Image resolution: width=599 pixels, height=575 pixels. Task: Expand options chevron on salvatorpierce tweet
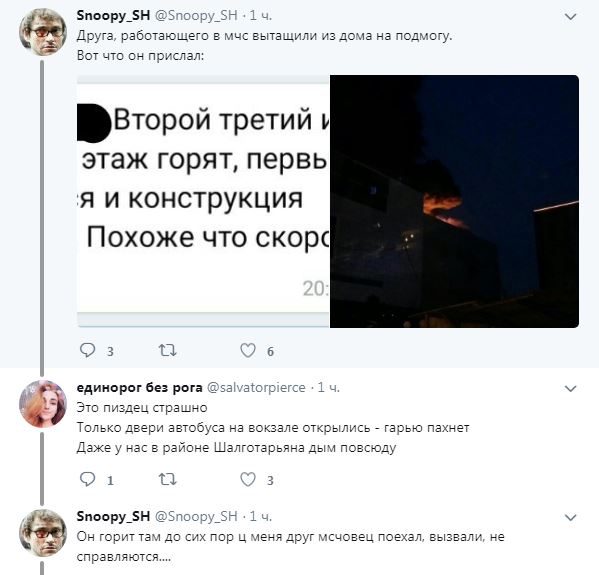click(x=570, y=389)
